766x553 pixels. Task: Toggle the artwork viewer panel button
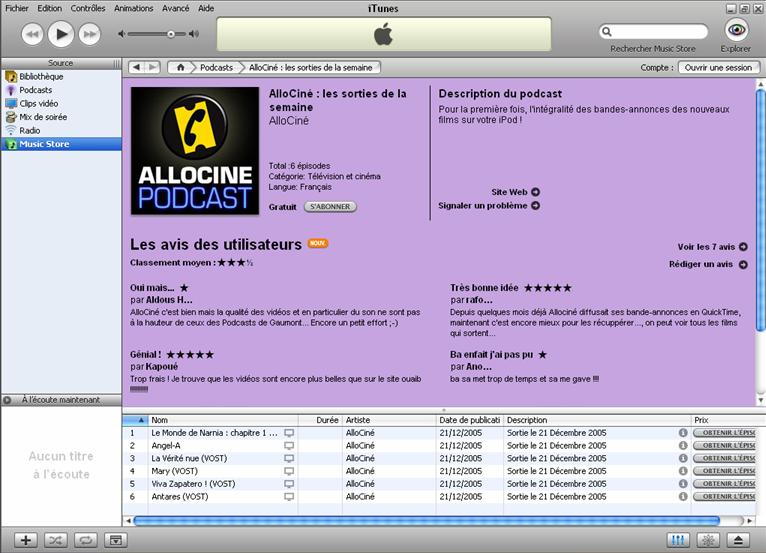click(116, 540)
